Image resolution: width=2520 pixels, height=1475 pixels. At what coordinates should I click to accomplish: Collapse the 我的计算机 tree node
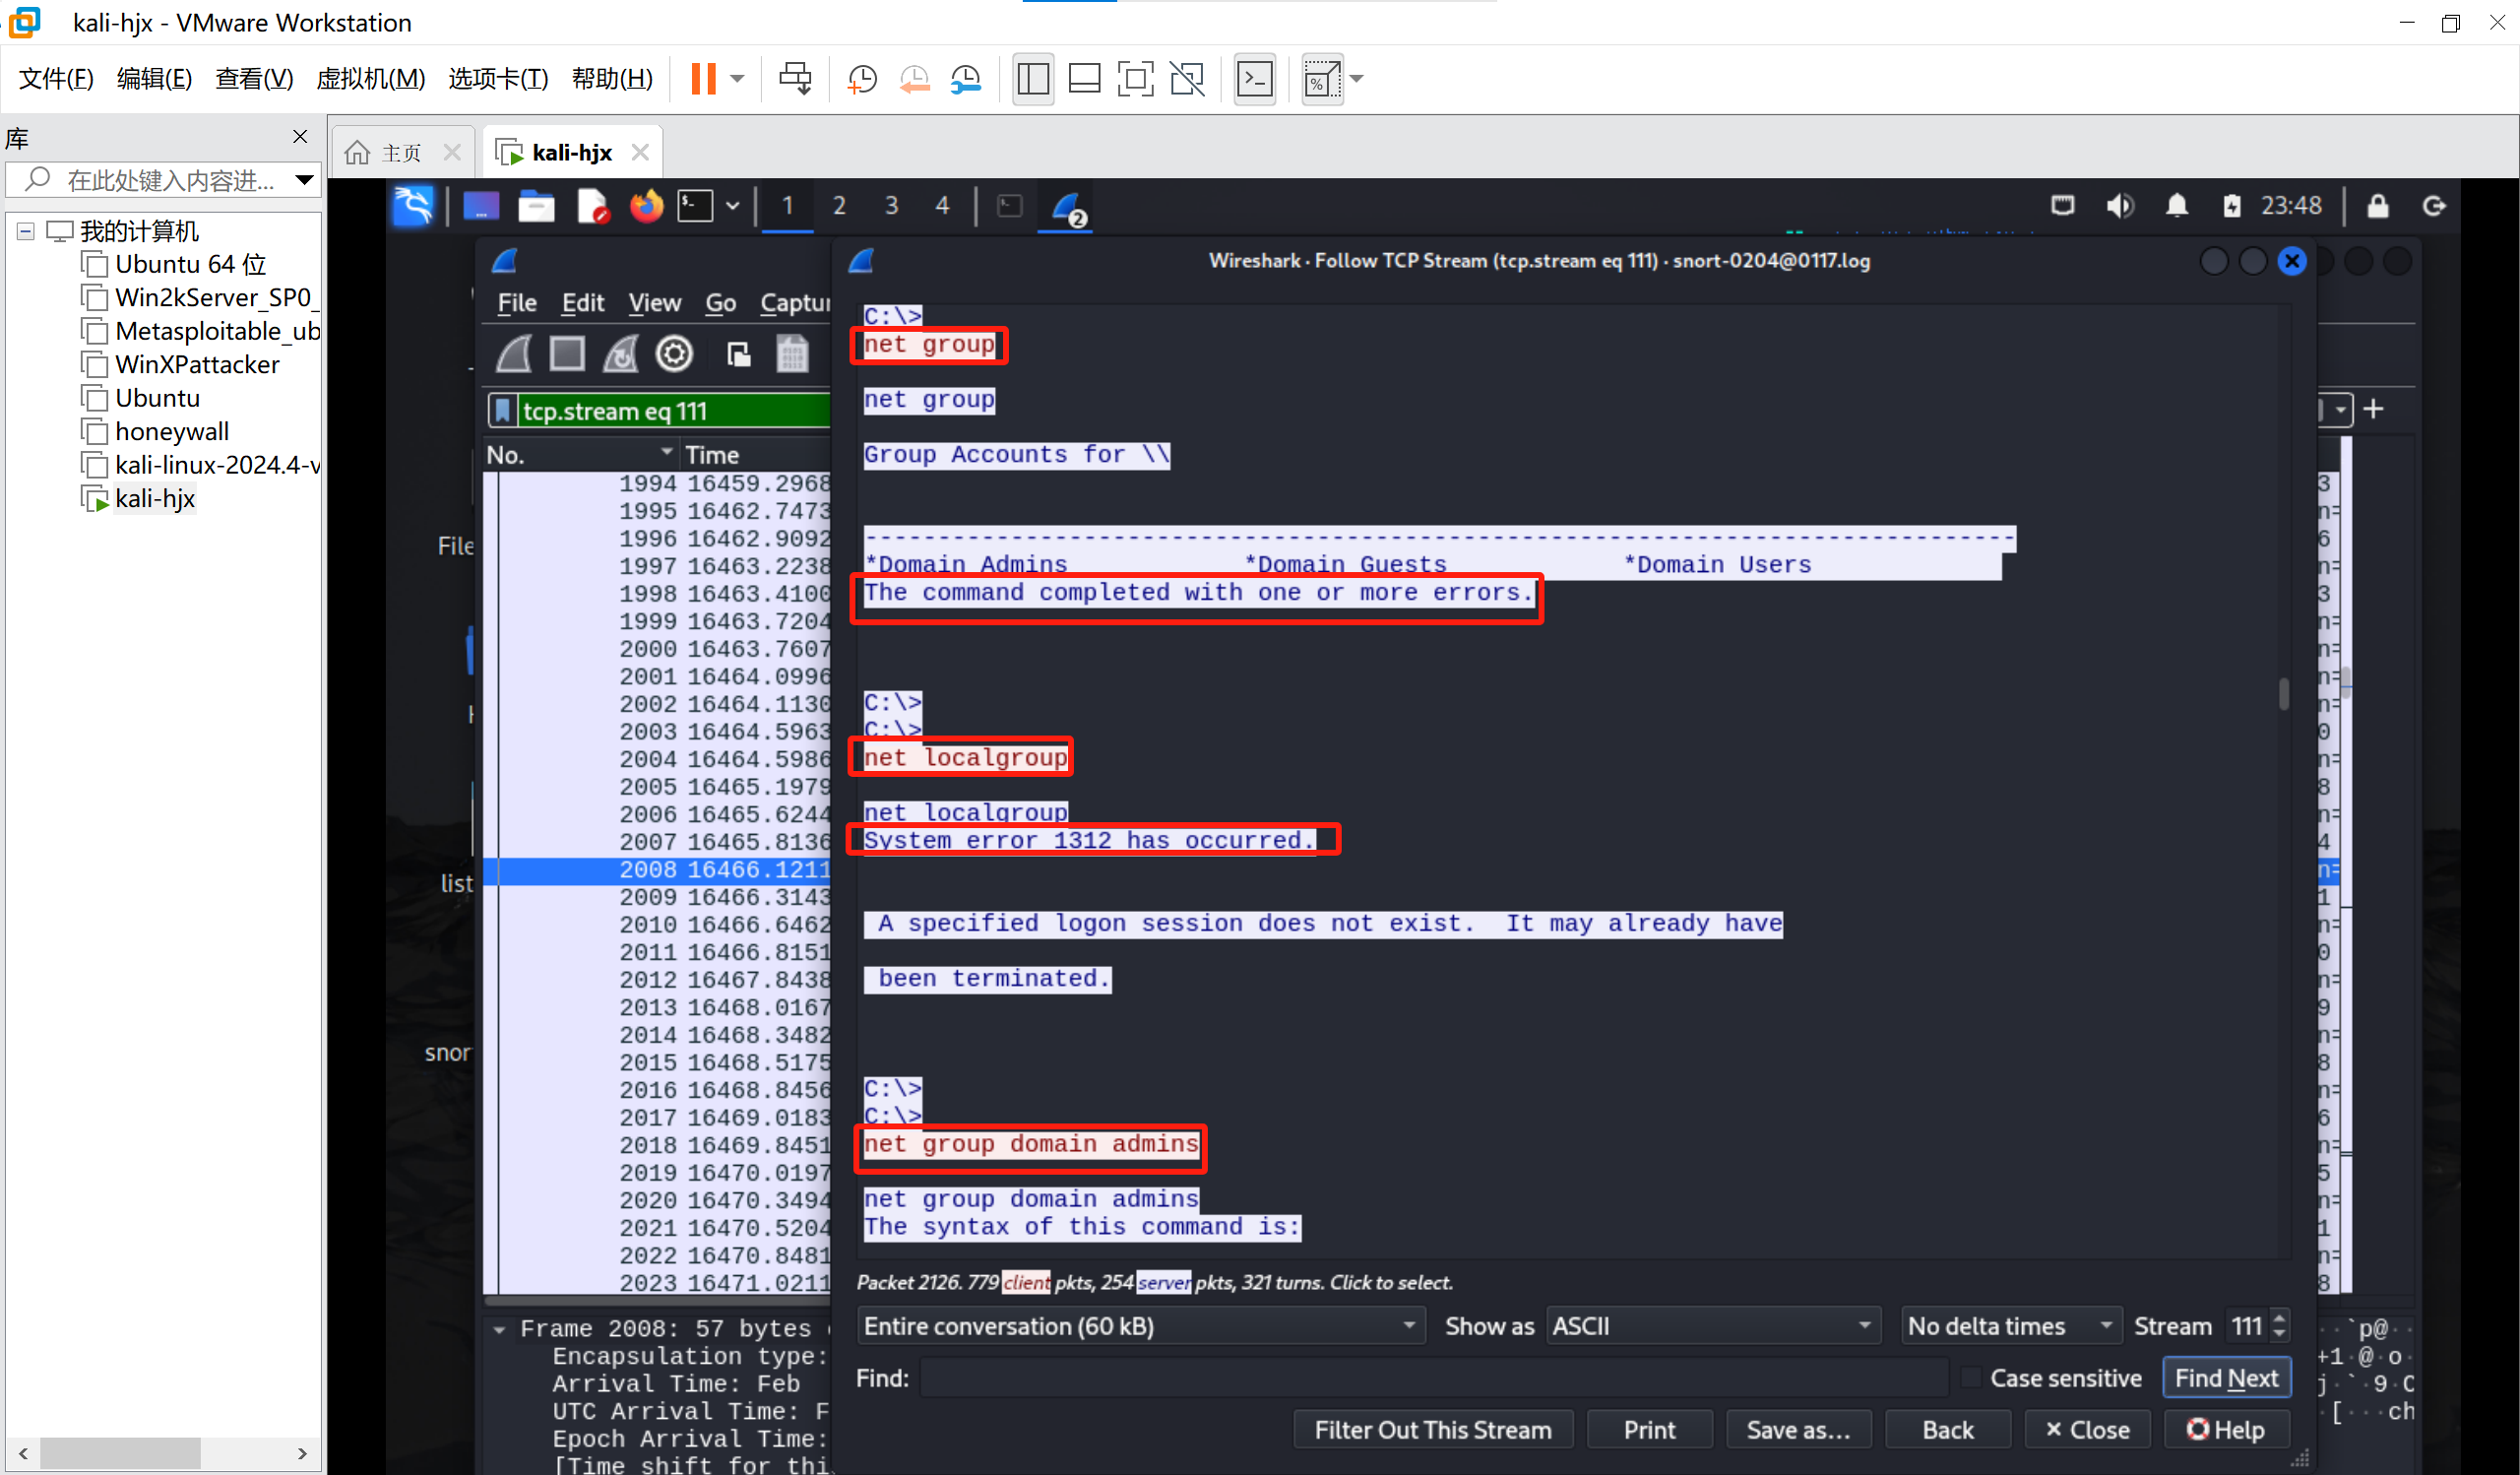pos(26,231)
